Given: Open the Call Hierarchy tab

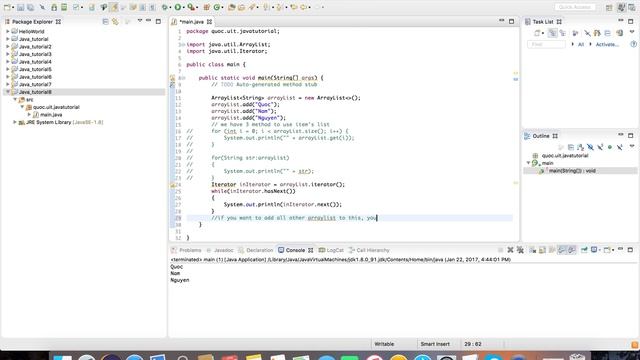Looking at the screenshot, I should (369, 250).
